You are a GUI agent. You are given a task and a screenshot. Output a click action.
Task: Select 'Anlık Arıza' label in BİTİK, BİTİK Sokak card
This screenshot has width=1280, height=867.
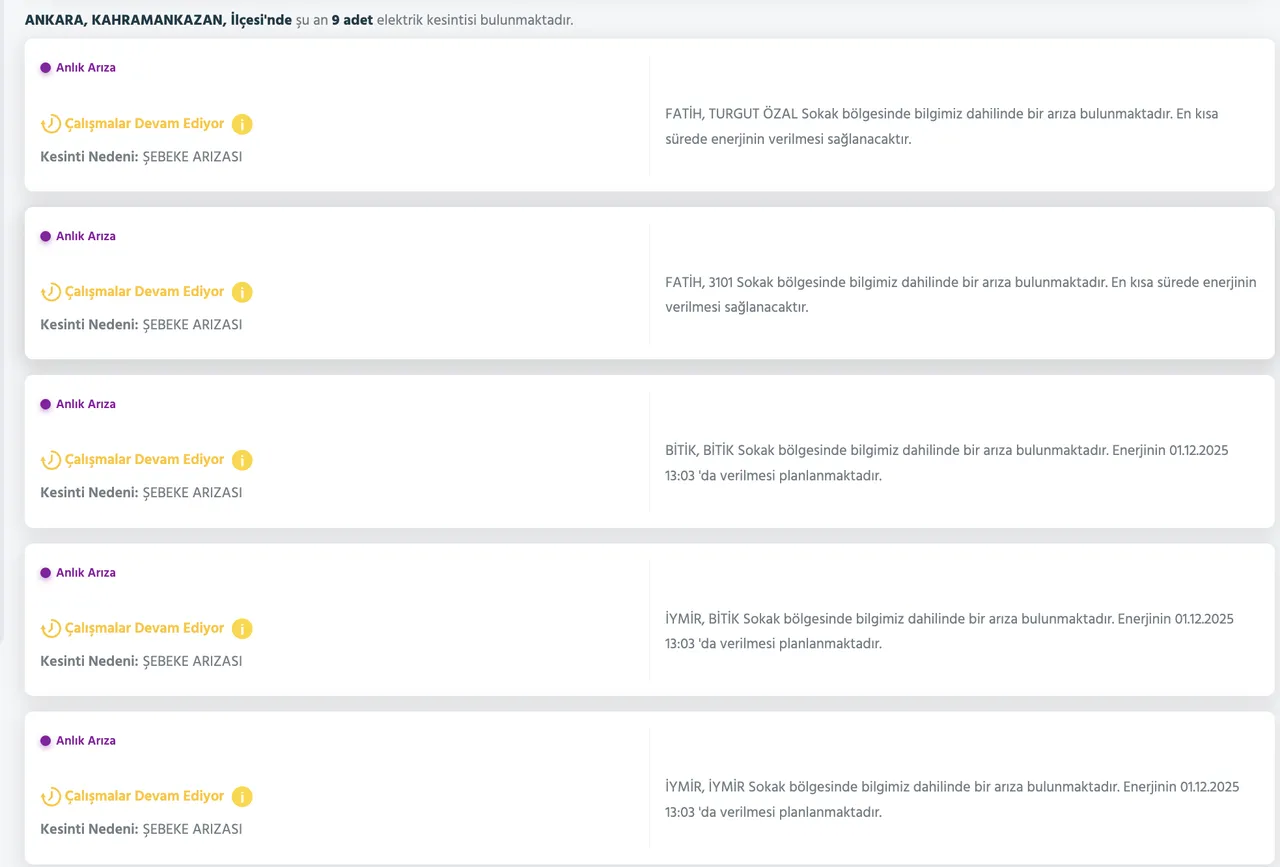[x=85, y=405]
